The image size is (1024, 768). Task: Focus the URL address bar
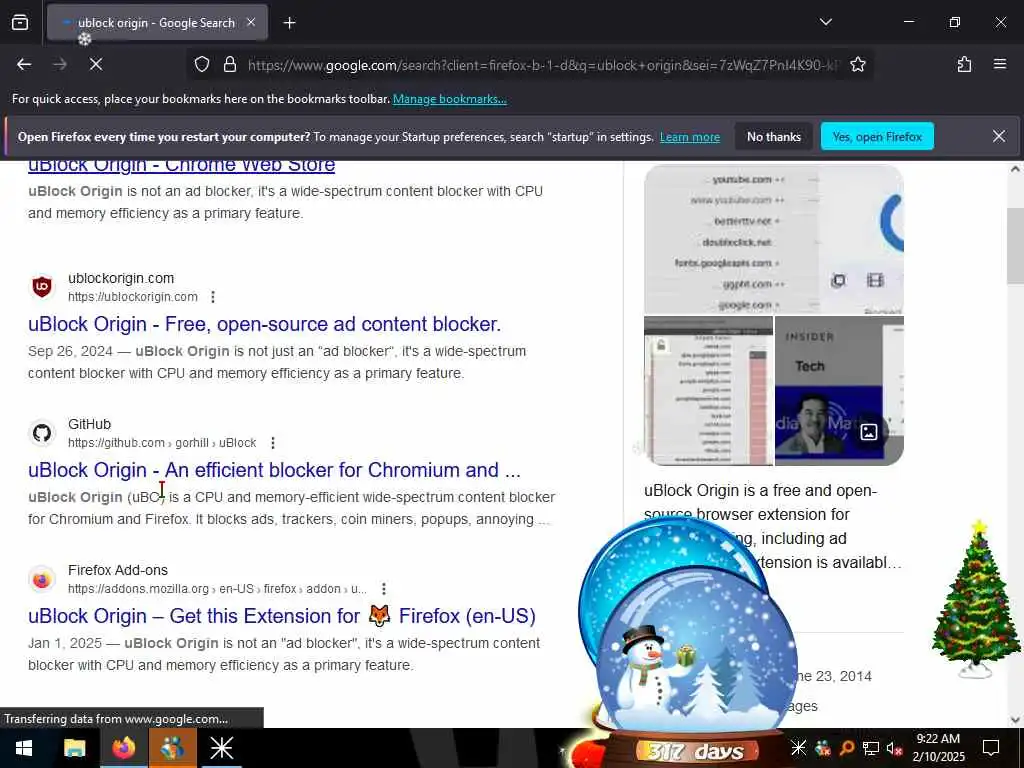coord(543,65)
